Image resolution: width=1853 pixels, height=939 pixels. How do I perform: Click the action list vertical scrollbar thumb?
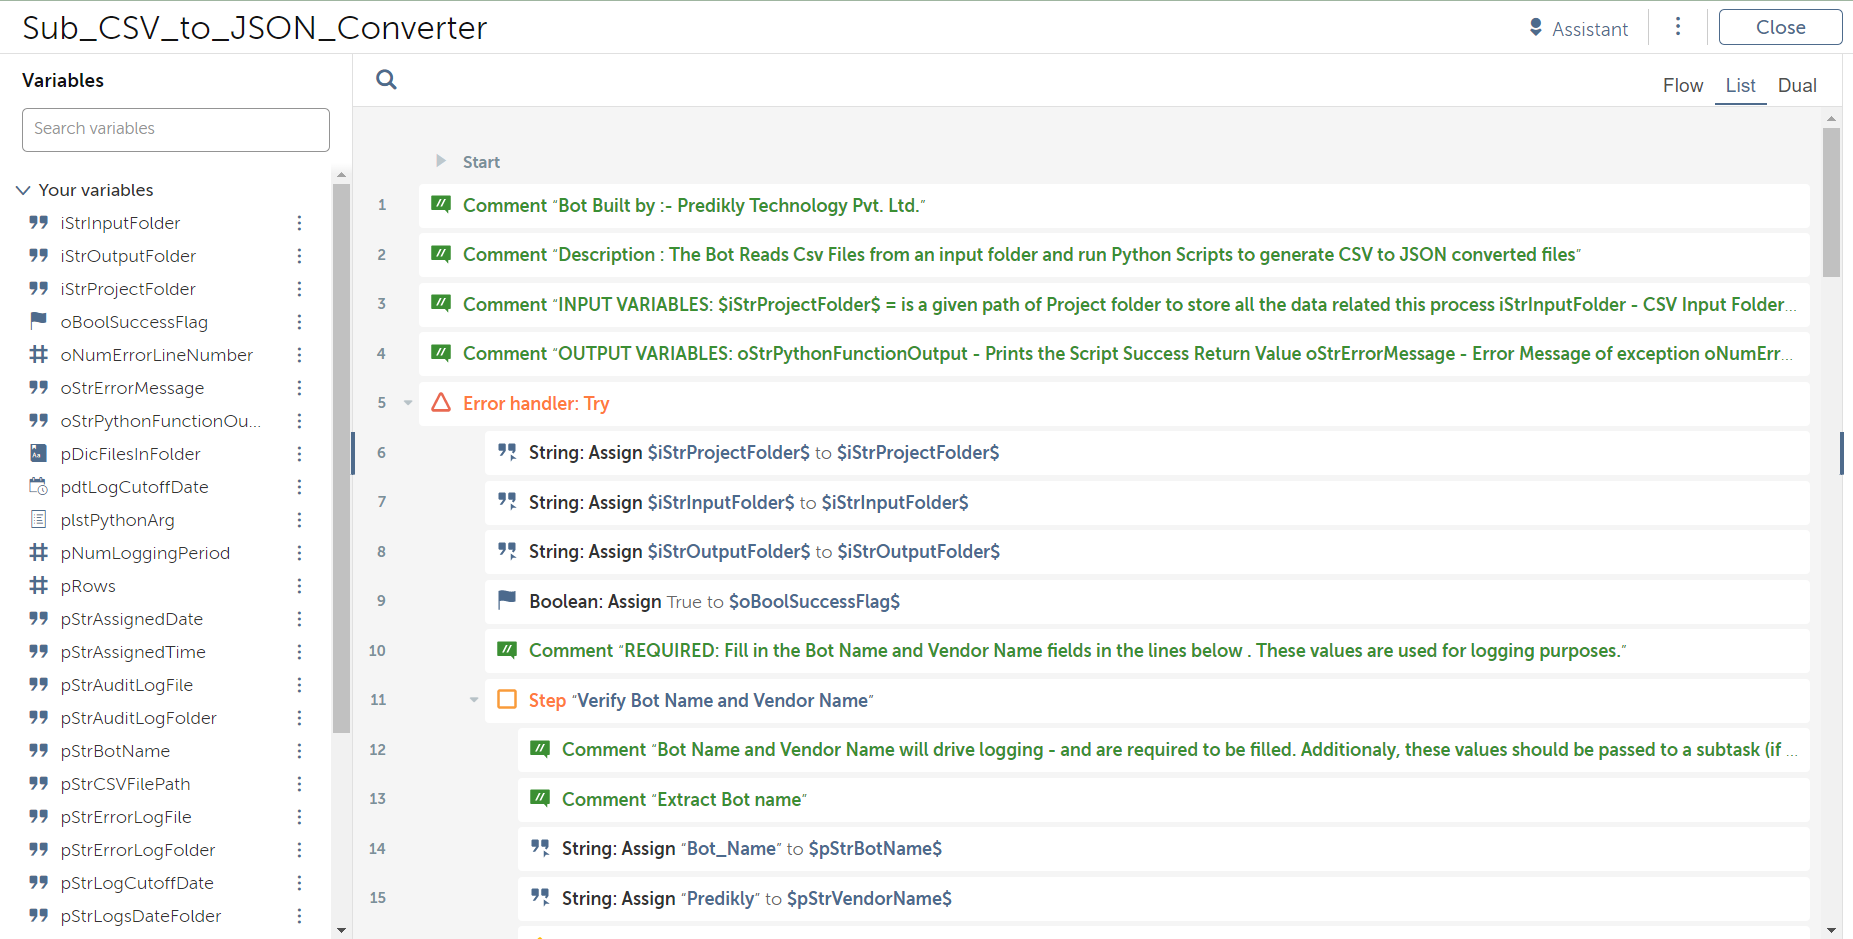(1831, 200)
